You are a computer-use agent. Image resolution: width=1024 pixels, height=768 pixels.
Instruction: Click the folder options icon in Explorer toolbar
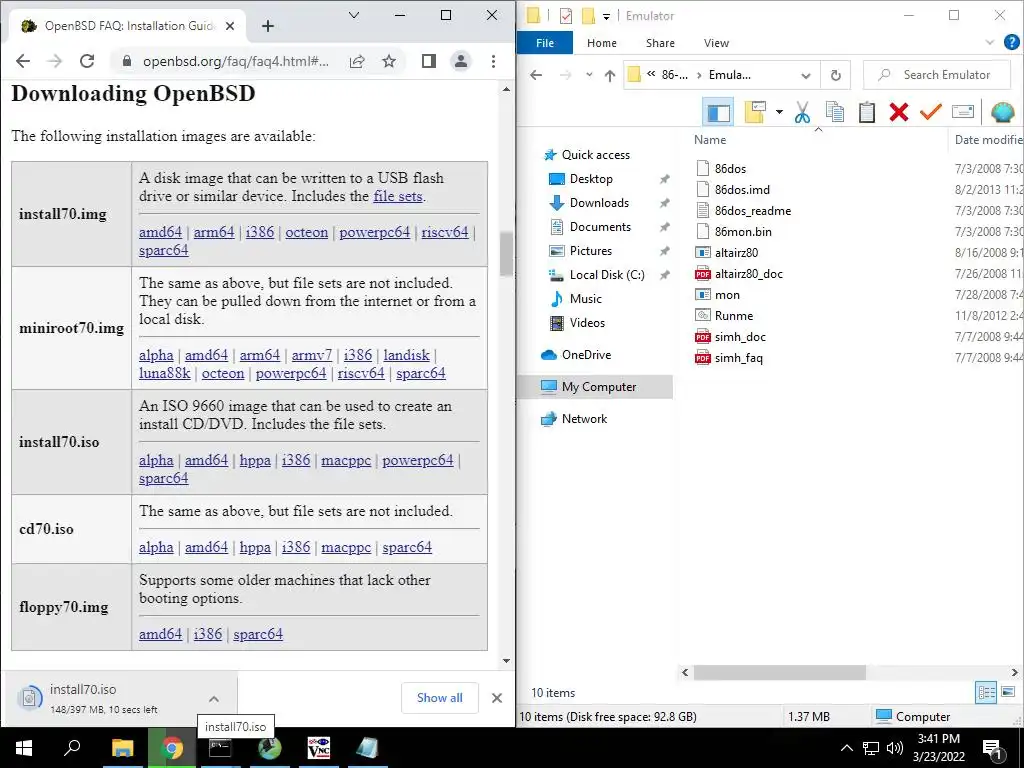coord(755,112)
